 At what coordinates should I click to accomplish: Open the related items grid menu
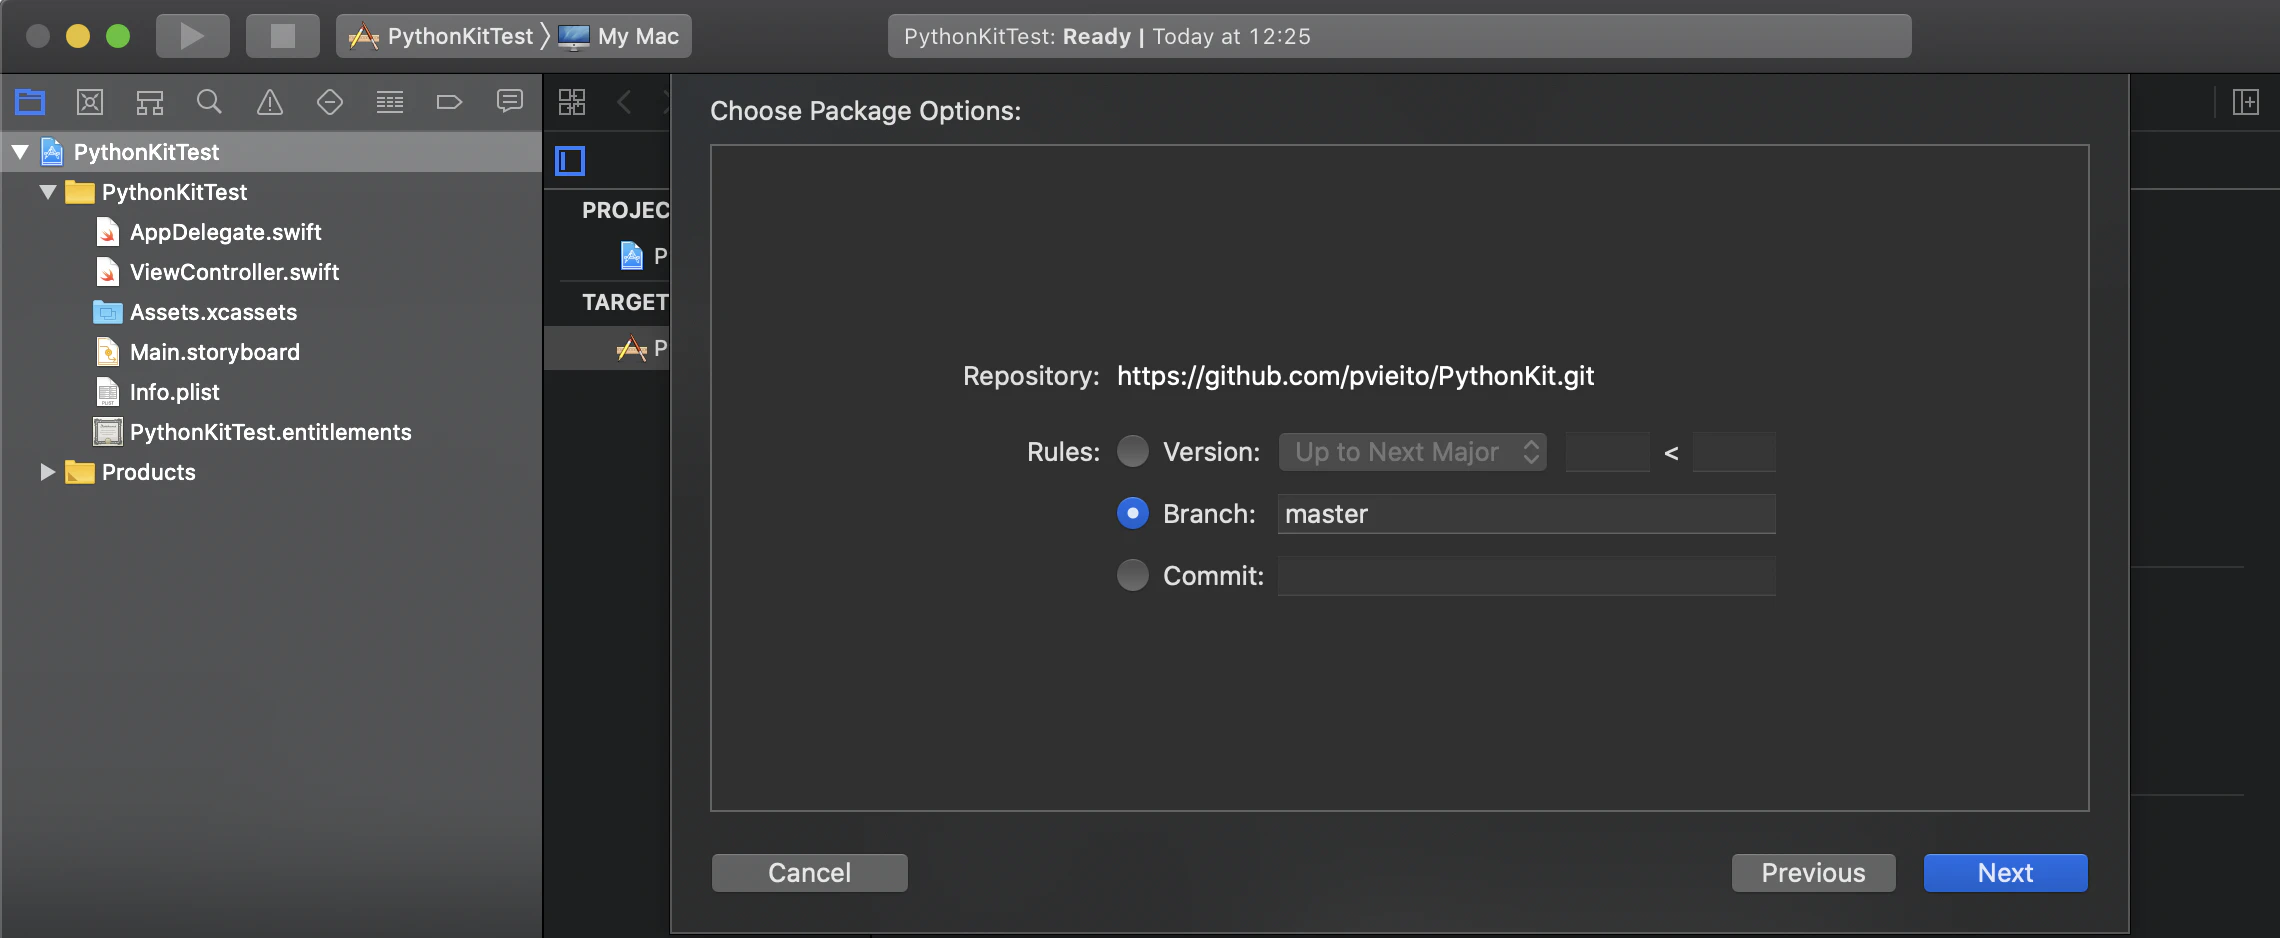coord(572,101)
